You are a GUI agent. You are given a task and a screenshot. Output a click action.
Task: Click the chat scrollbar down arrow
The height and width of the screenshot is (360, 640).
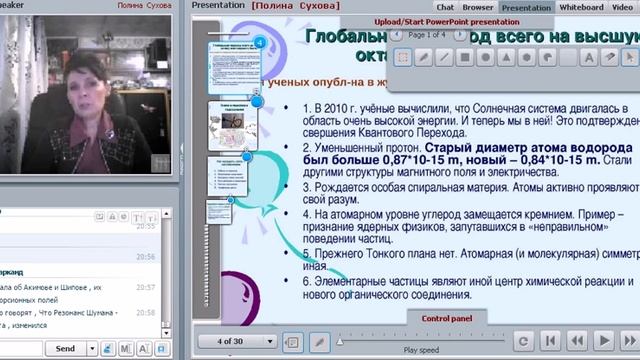pos(166,333)
